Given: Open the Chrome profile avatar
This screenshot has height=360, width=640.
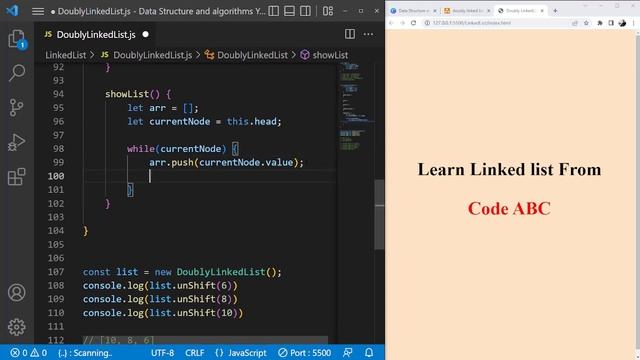Looking at the screenshot, I should coord(622,23).
